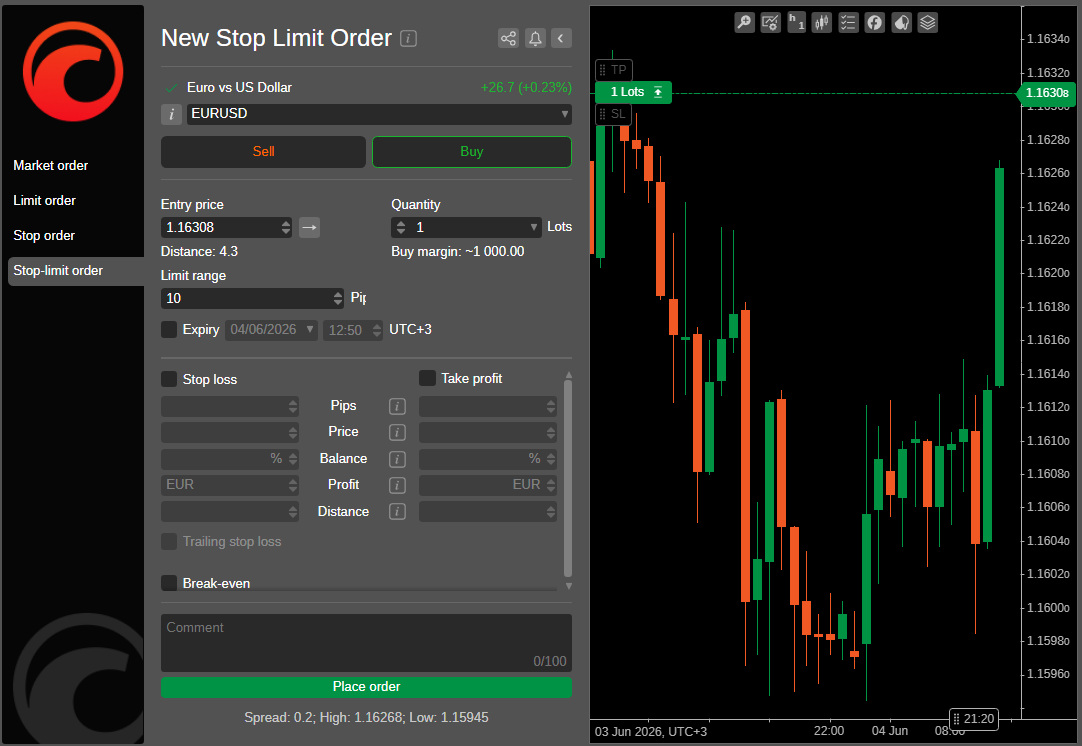The image size is (1082, 746).
Task: Adjust the Limit range stepper arrows
Action: 337,298
